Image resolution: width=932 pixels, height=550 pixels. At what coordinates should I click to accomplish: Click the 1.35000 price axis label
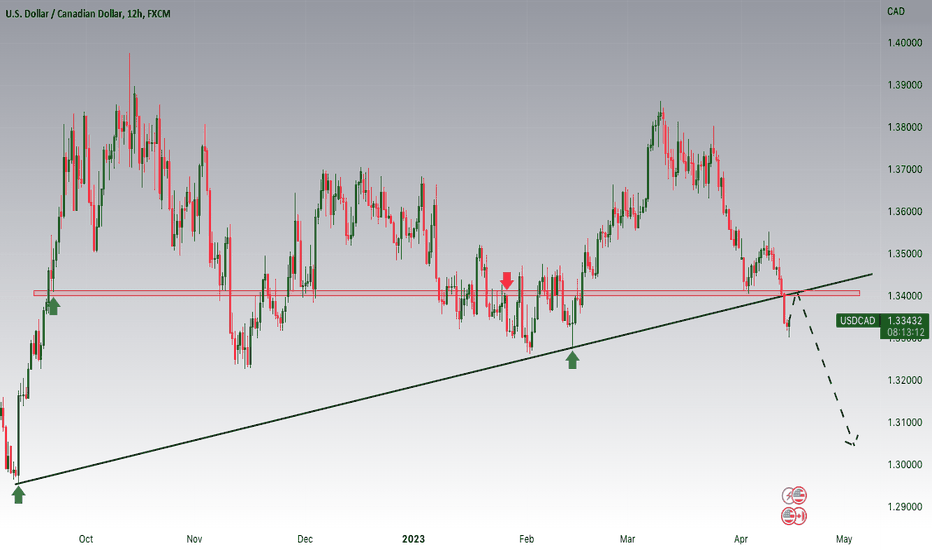click(x=905, y=254)
